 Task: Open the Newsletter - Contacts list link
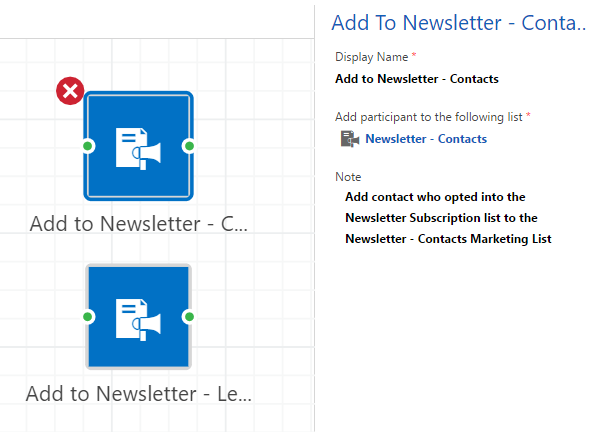pos(426,139)
